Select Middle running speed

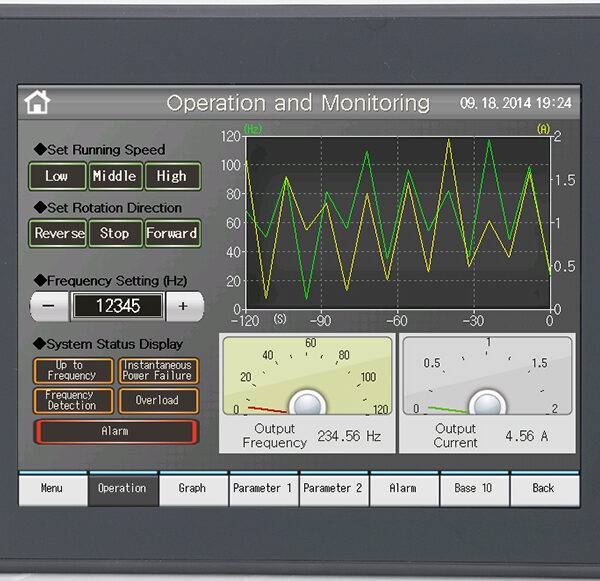(114, 176)
